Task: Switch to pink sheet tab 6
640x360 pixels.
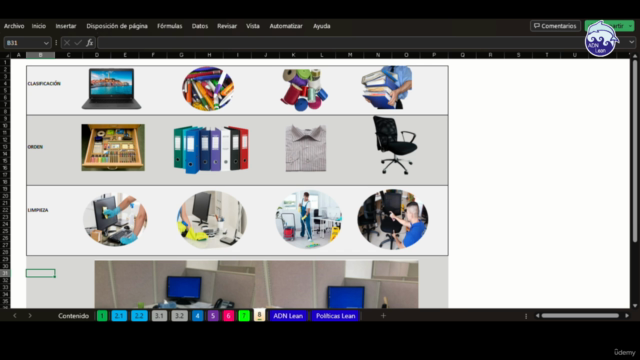Action: pyautogui.click(x=228, y=316)
